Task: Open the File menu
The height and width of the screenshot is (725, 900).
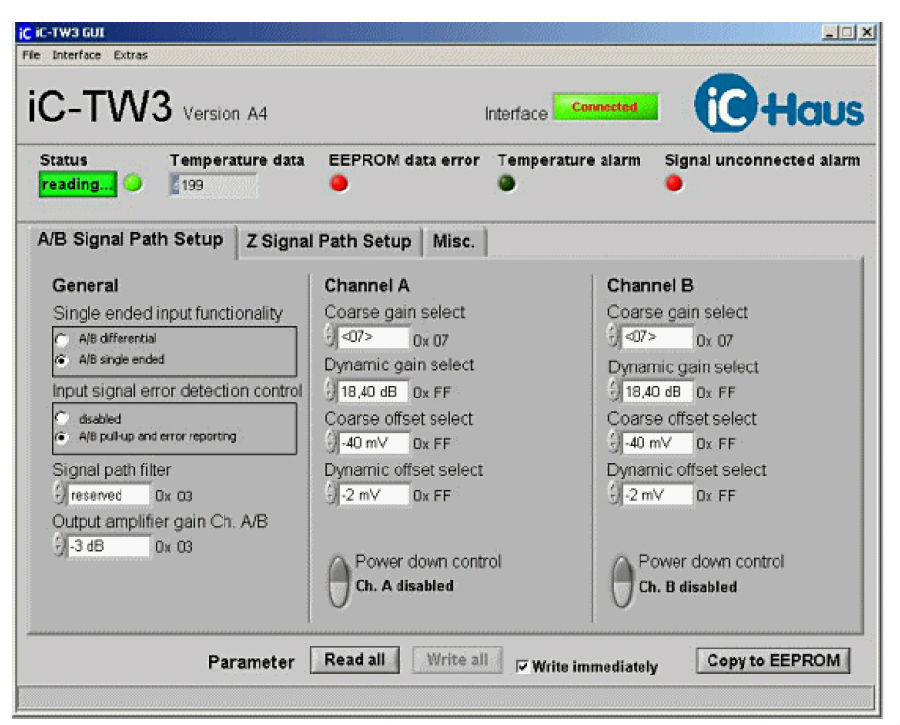Action: click(31, 55)
